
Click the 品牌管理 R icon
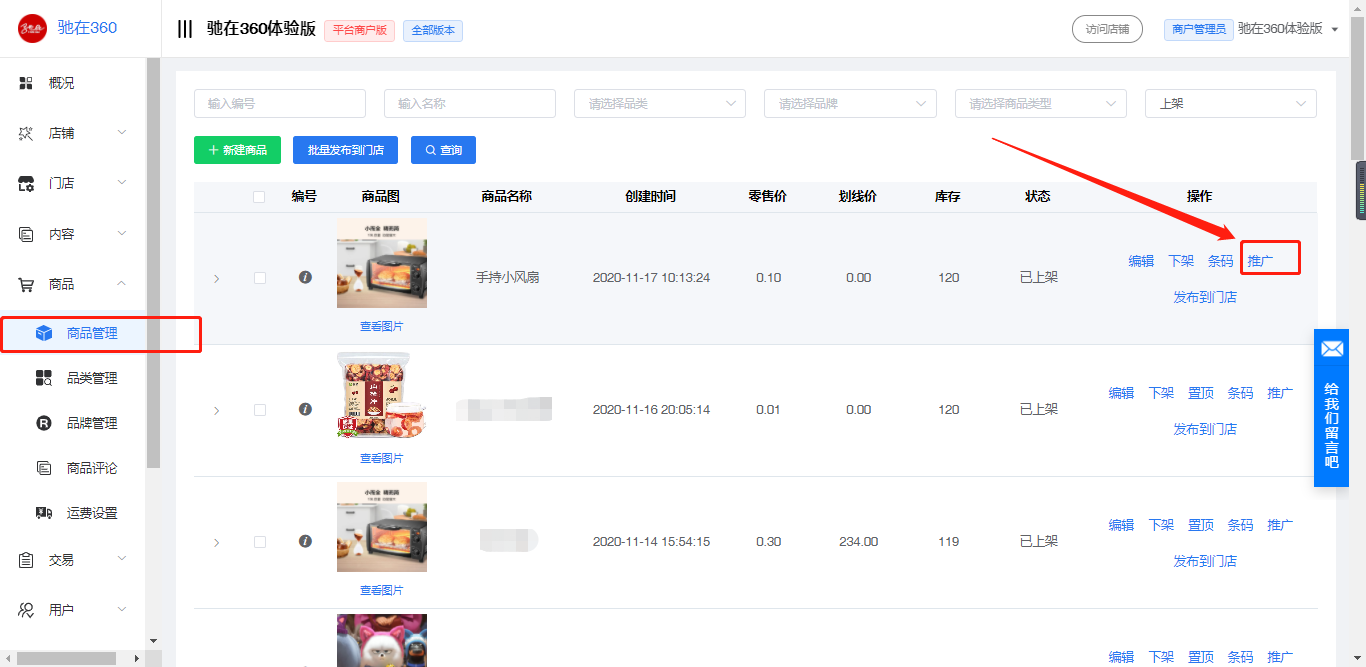pos(44,423)
